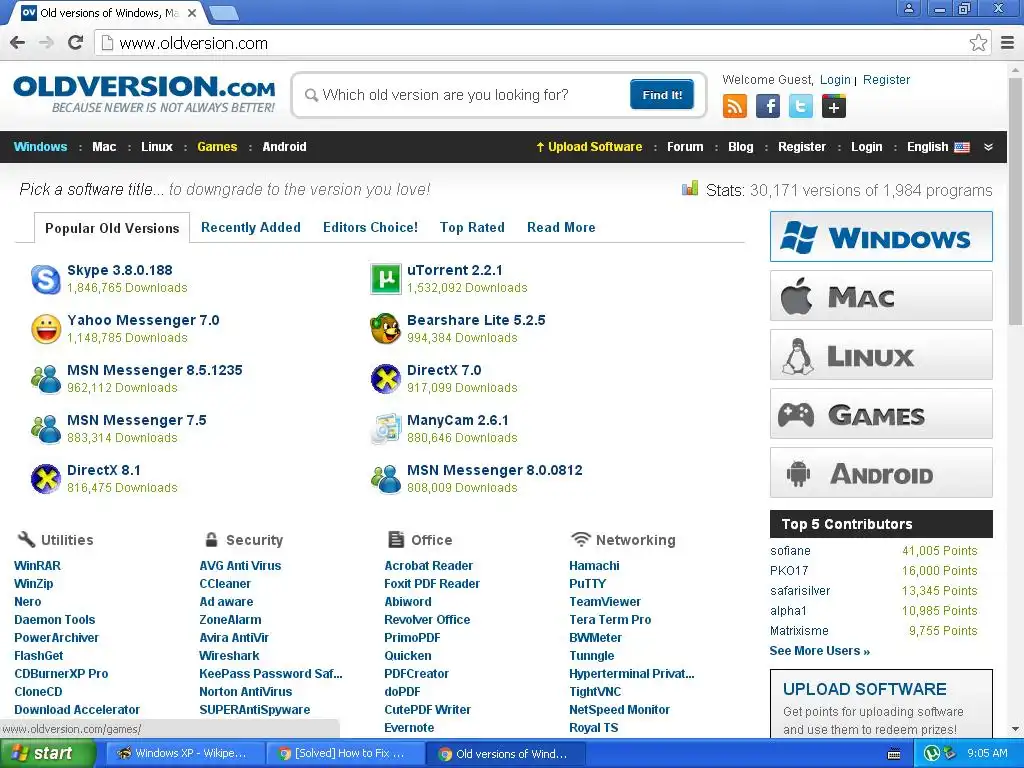1024x768 pixels.
Task: Expand the navbar double-chevron dropdown
Action: coord(988,147)
